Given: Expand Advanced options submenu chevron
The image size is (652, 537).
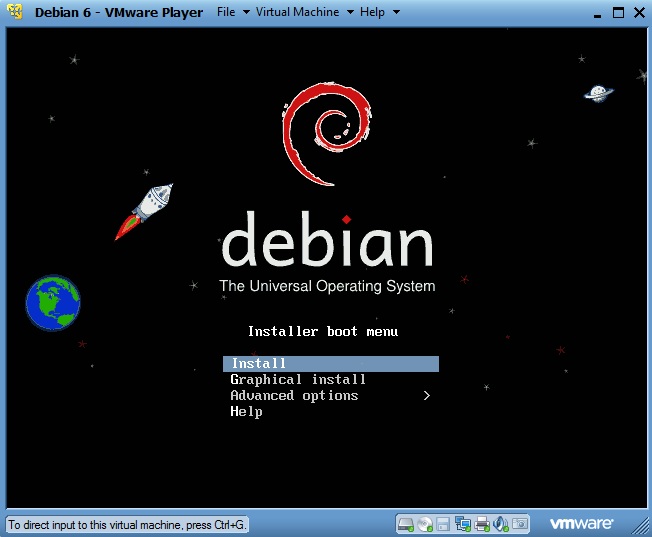Looking at the screenshot, I should pos(427,396).
